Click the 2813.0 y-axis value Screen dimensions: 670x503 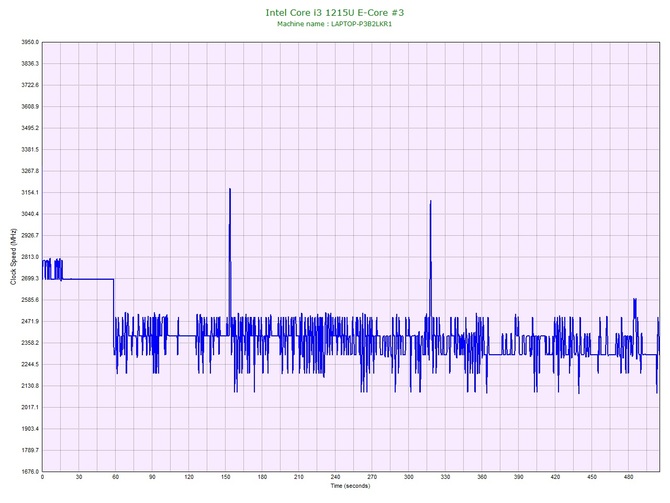tap(30, 257)
